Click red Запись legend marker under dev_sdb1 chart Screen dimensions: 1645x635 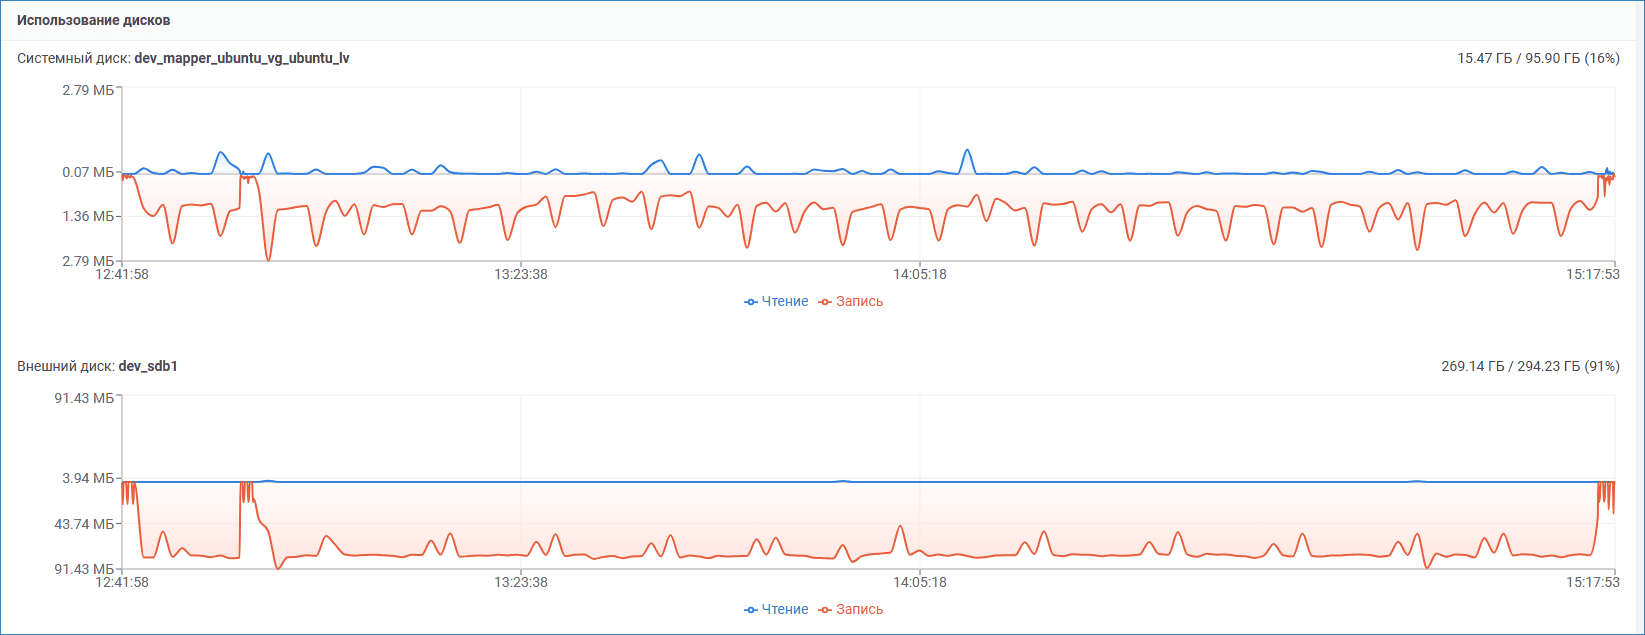coord(825,610)
